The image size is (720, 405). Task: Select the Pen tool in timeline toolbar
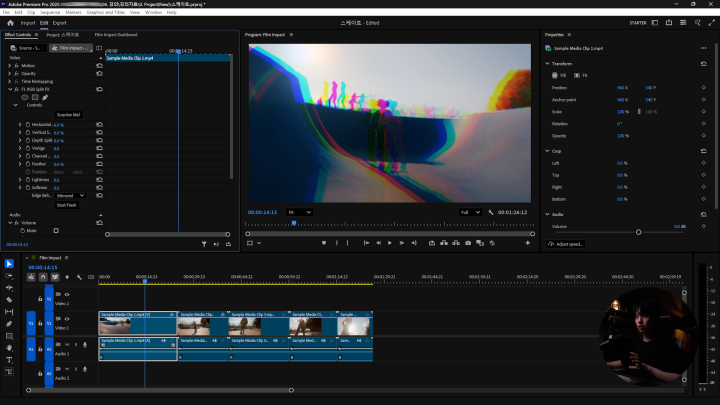(x=9, y=324)
